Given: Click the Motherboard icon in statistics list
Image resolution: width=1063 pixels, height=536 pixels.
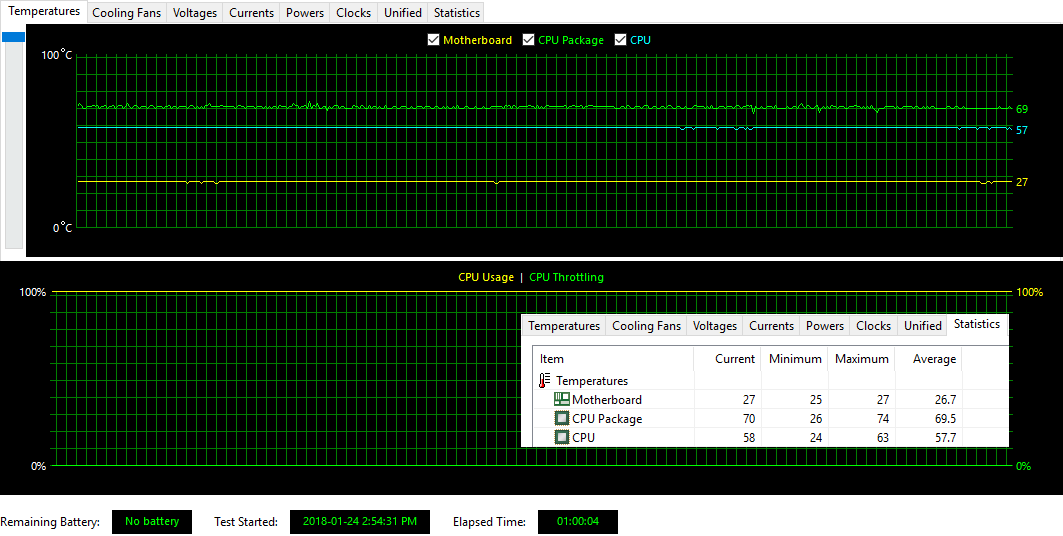Looking at the screenshot, I should pos(561,400).
